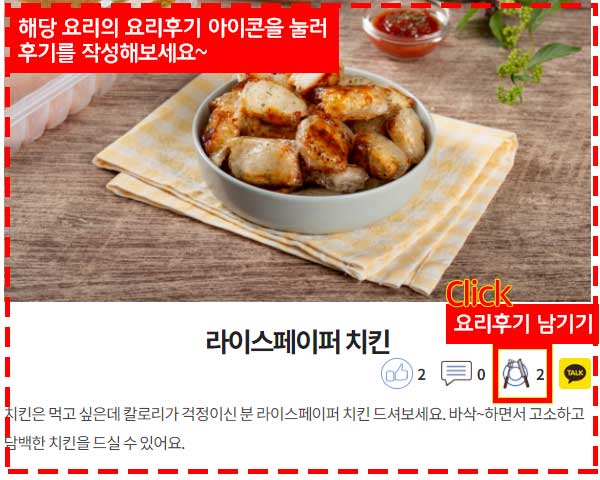Click the comment count number 0
Viewport: 600px width, 480px height.
tap(481, 375)
